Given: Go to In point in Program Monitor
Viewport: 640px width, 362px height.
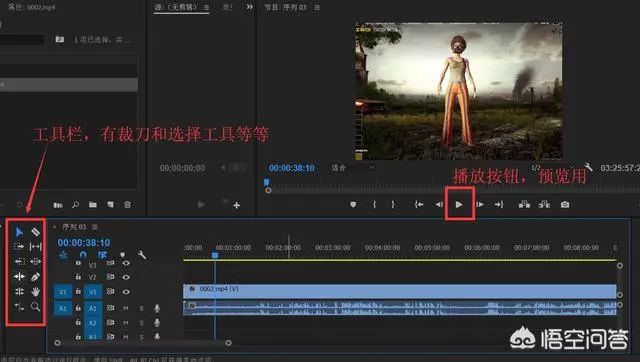Looking at the screenshot, I should [419, 204].
